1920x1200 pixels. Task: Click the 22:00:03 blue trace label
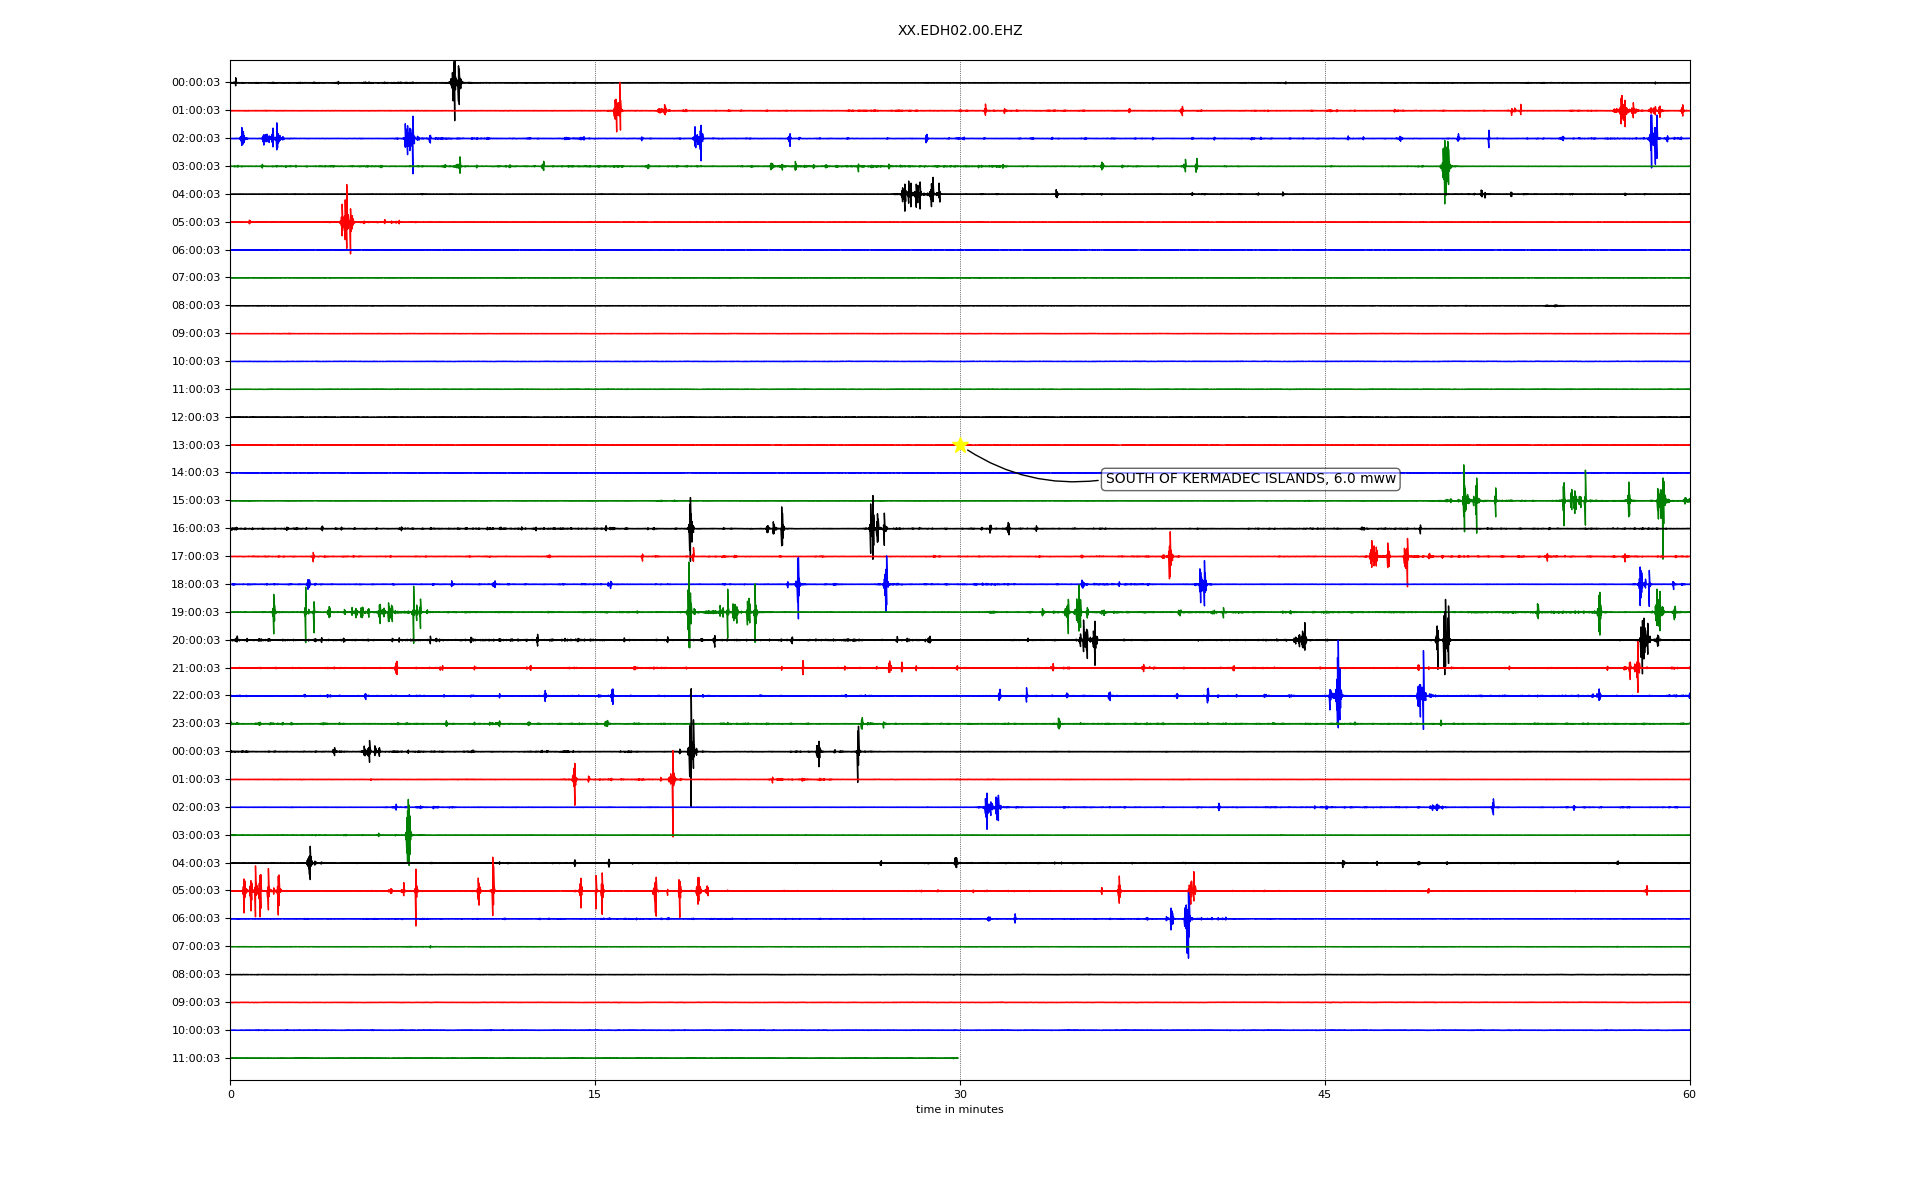tap(196, 695)
